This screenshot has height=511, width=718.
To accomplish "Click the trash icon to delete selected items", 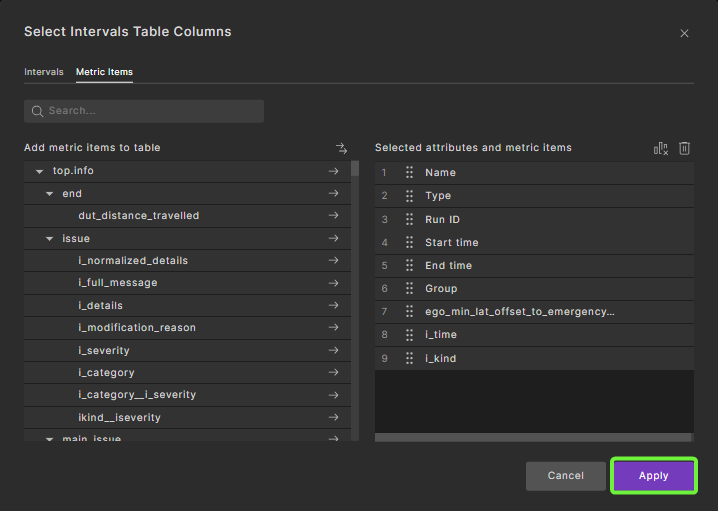I will (684, 148).
